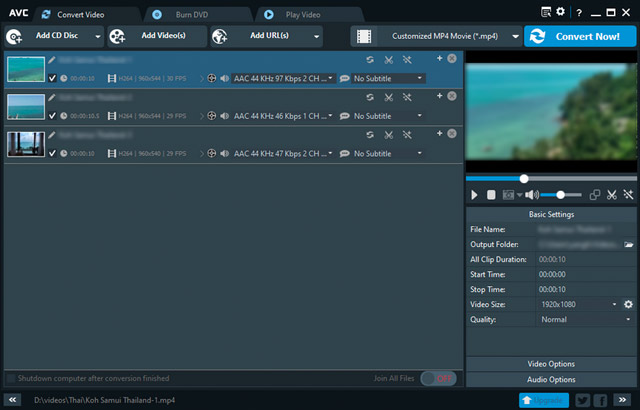This screenshot has width=640, height=410.
Task: Open the task list icon in the title bar
Action: [546, 12]
